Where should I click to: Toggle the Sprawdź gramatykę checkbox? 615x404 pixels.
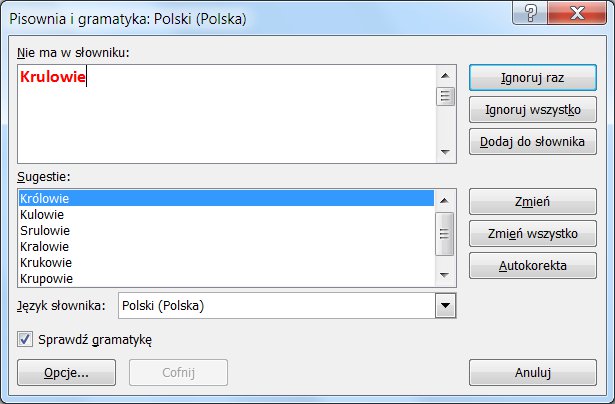pyautogui.click(x=25, y=339)
